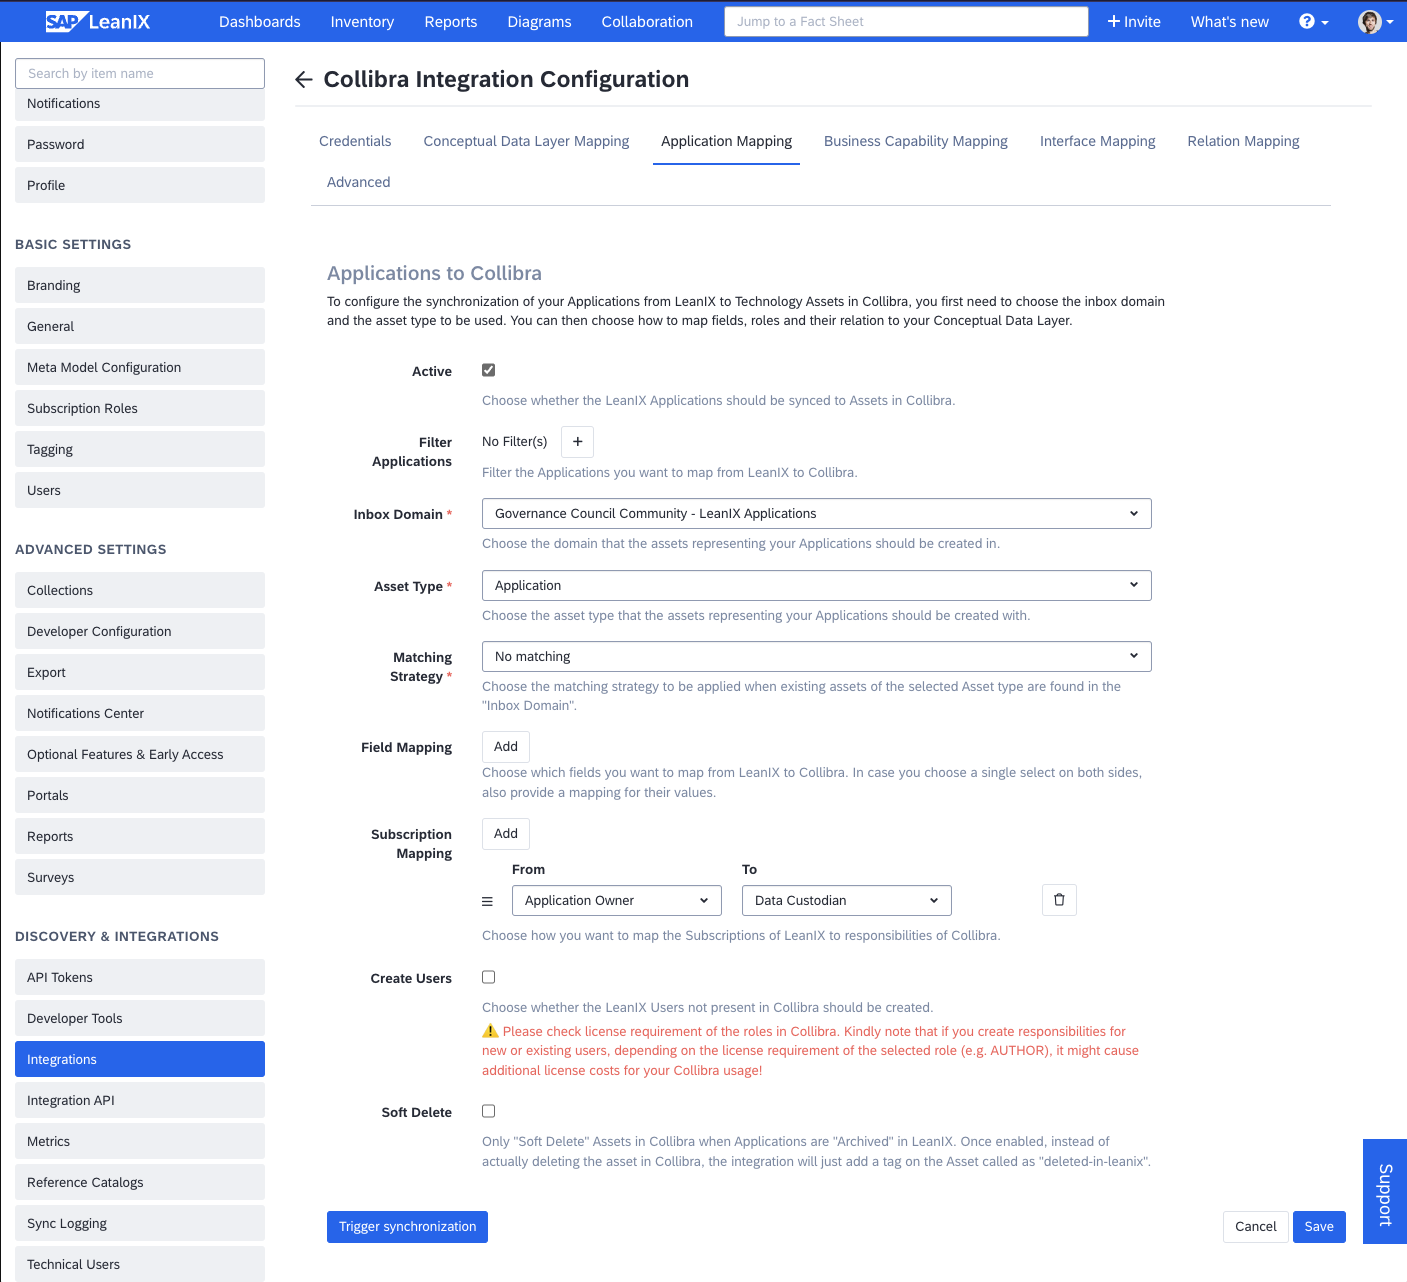Delete the Application Owner subscription mapping
Image resolution: width=1407 pixels, height=1282 pixels.
coord(1059,900)
